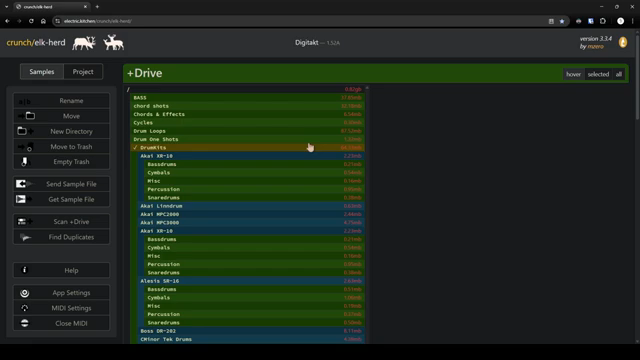Click the Get Sample File tool

(61, 199)
